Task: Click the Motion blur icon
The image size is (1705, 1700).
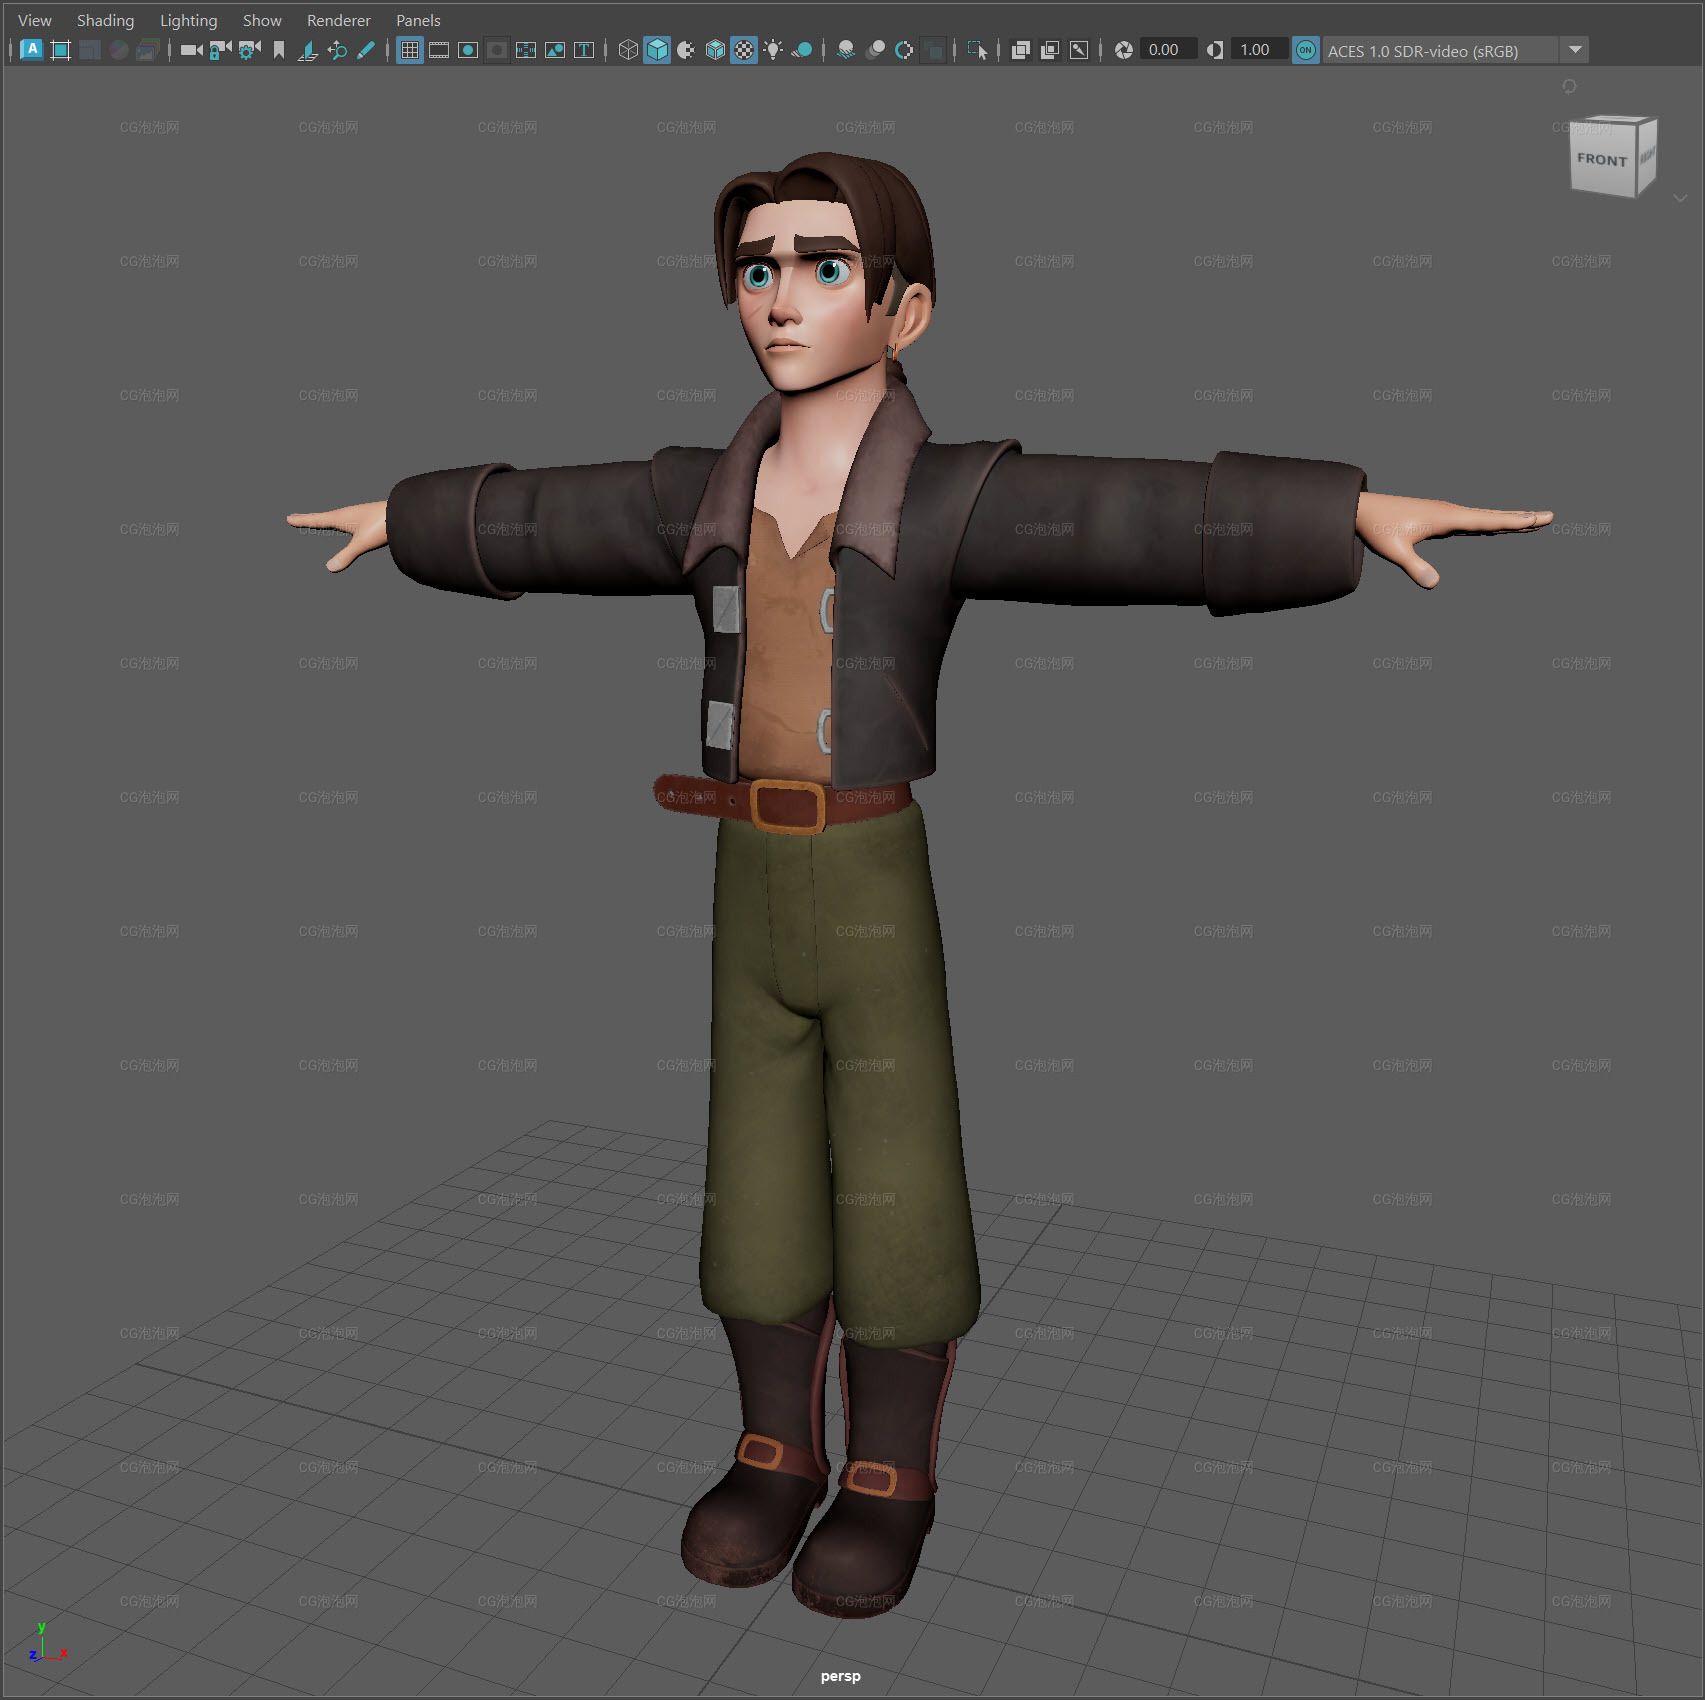Action: pos(875,50)
